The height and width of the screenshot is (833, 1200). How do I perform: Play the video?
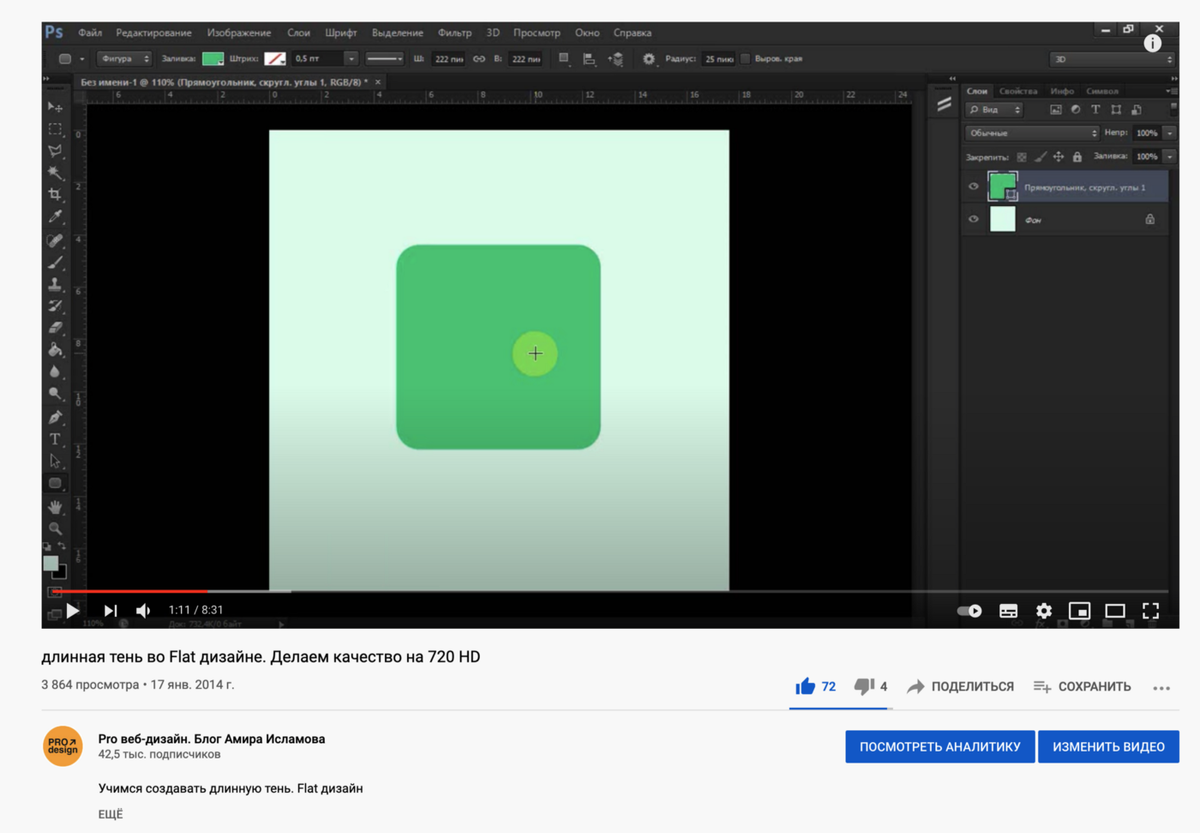point(73,610)
